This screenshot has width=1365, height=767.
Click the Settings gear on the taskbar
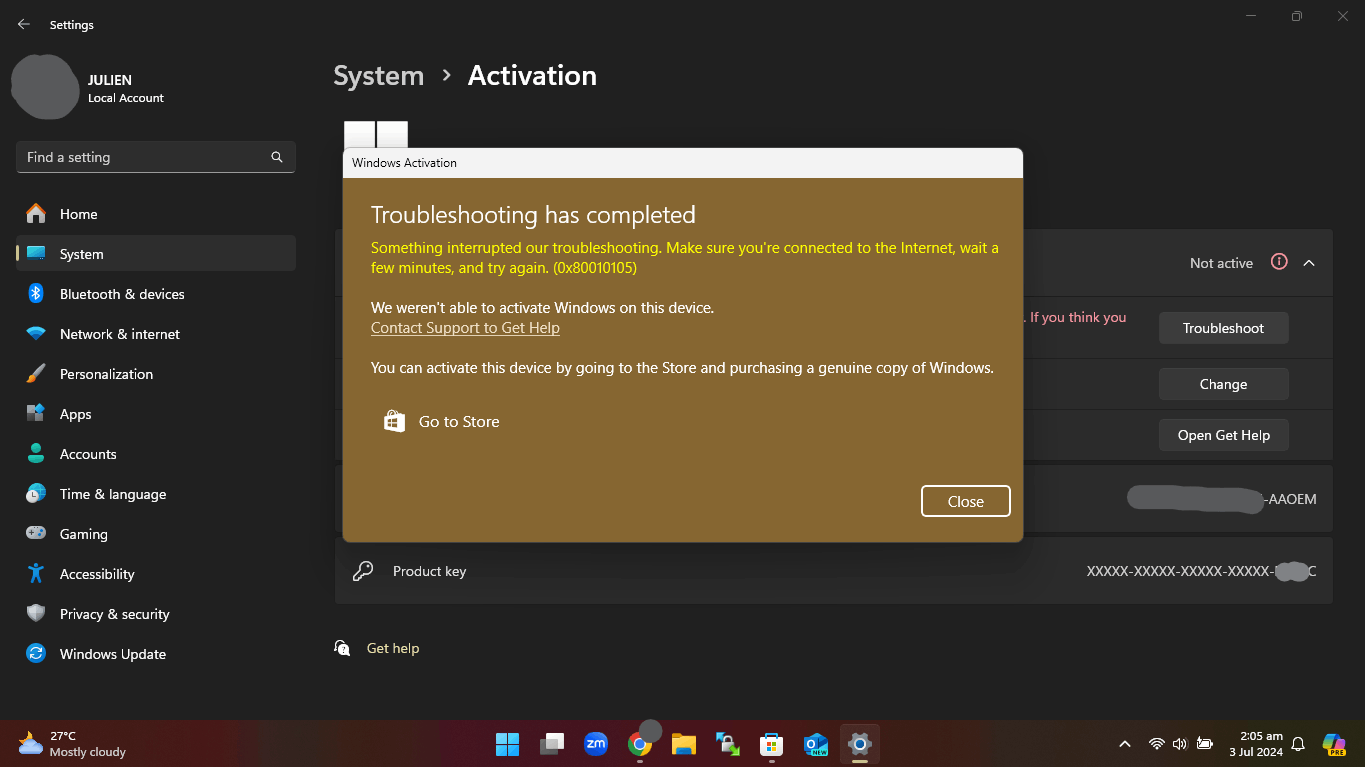click(859, 744)
